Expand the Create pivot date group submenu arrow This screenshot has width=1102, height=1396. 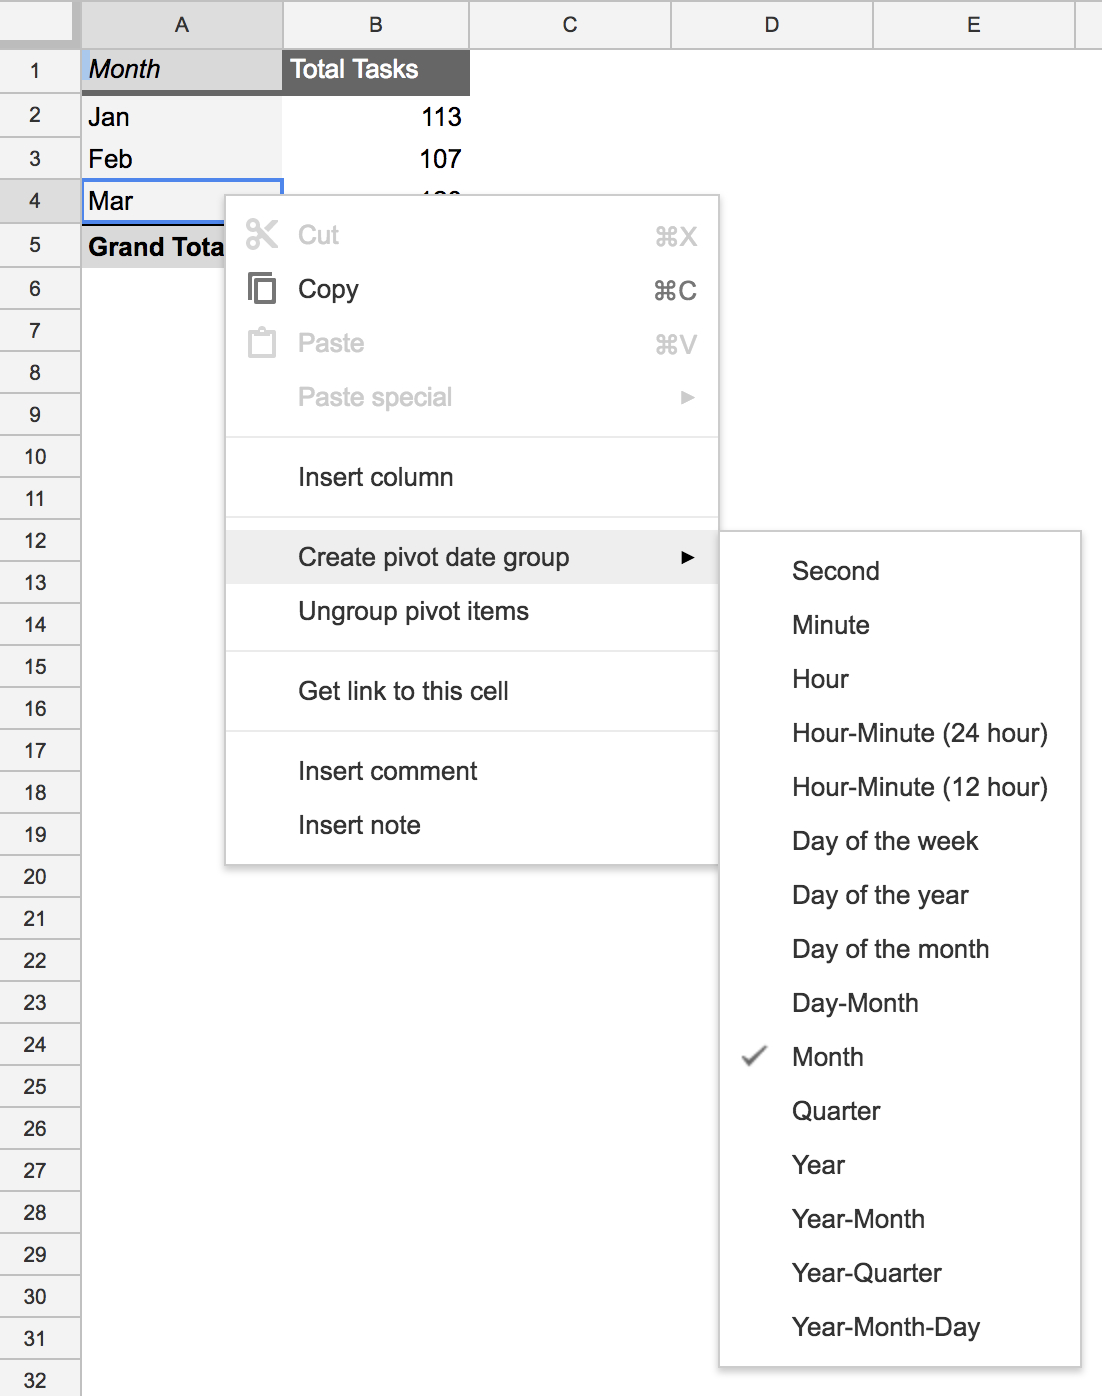click(x=687, y=557)
